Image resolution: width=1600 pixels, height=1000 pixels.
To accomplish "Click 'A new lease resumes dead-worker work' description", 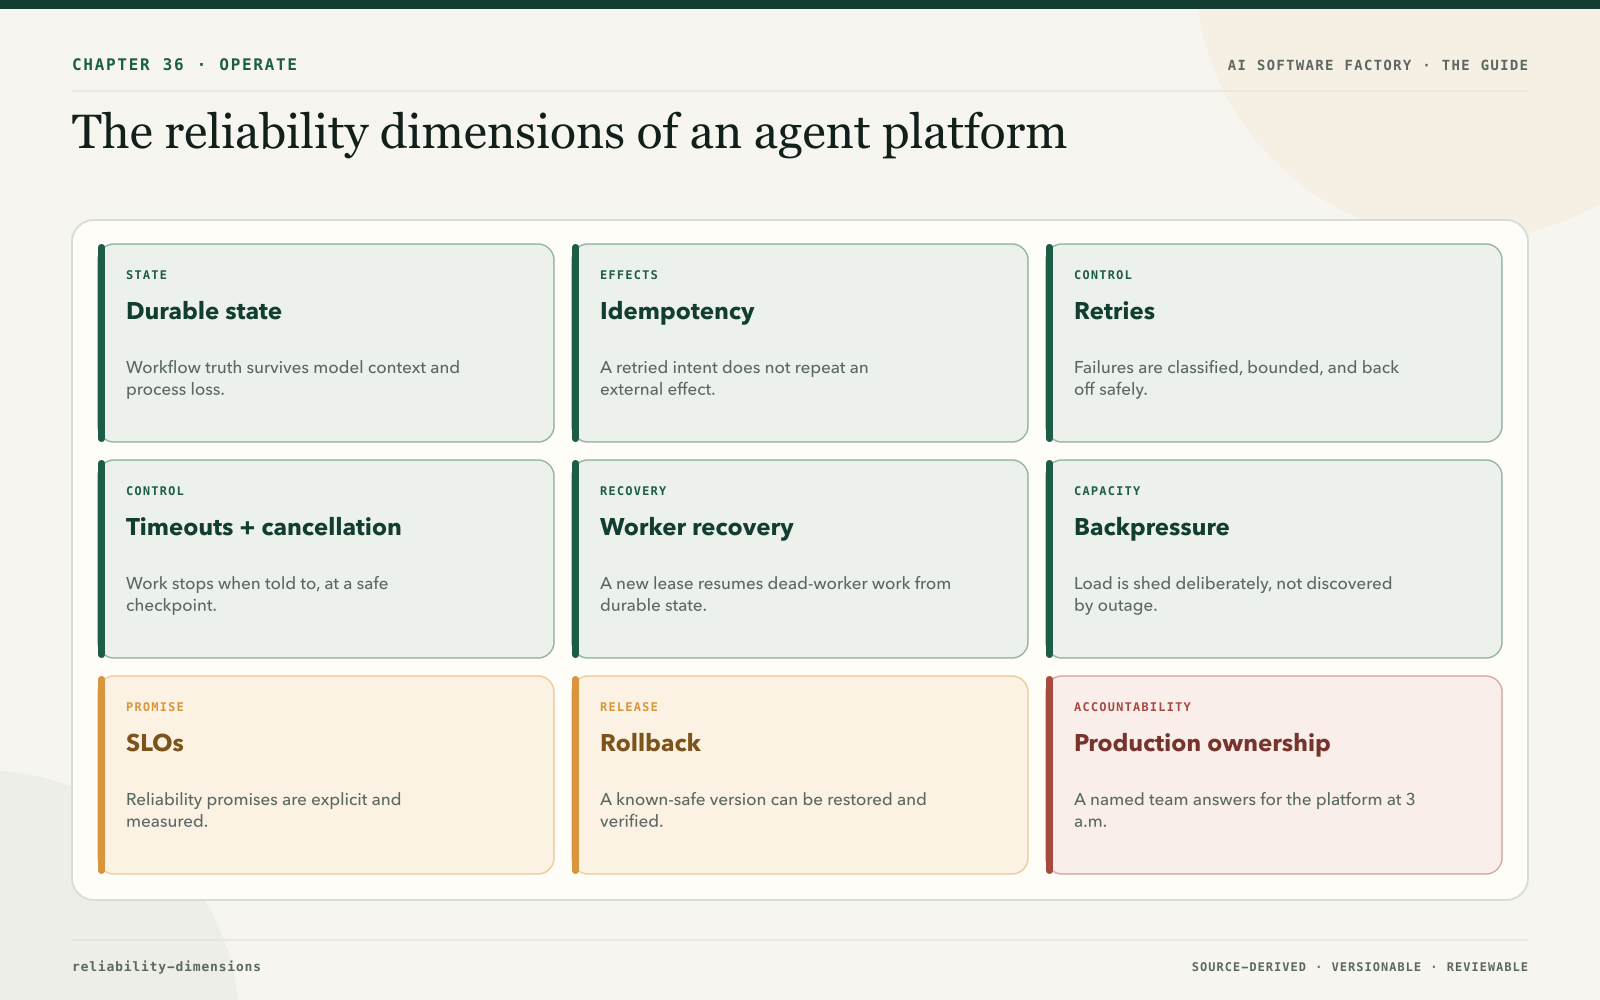I will pyautogui.click(x=775, y=594).
